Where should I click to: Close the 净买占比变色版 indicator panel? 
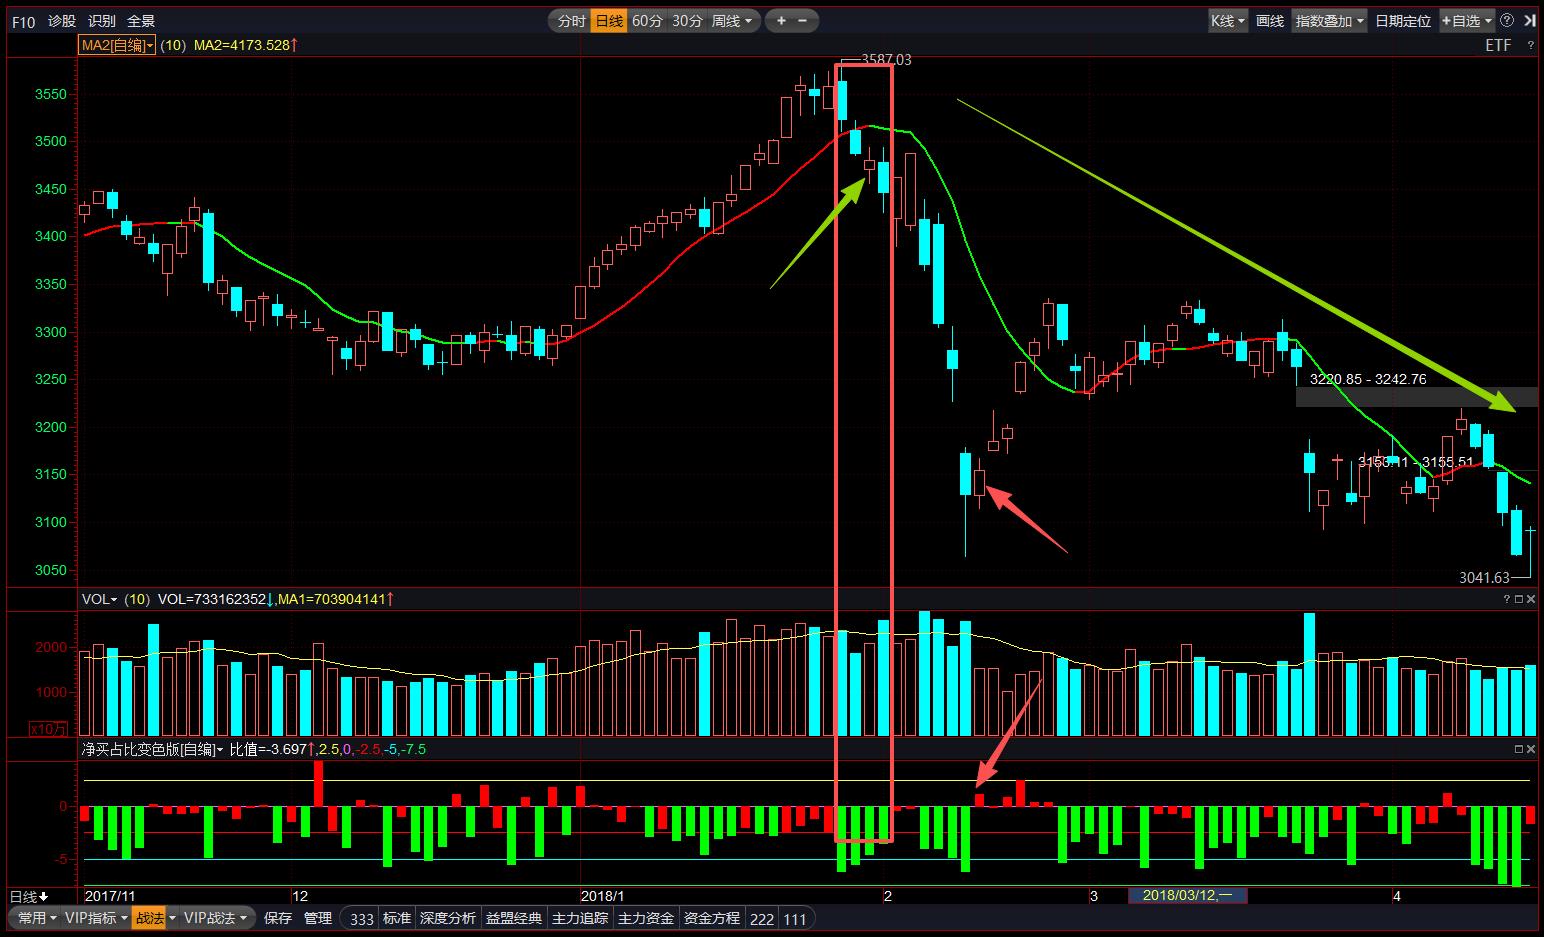coord(1530,749)
